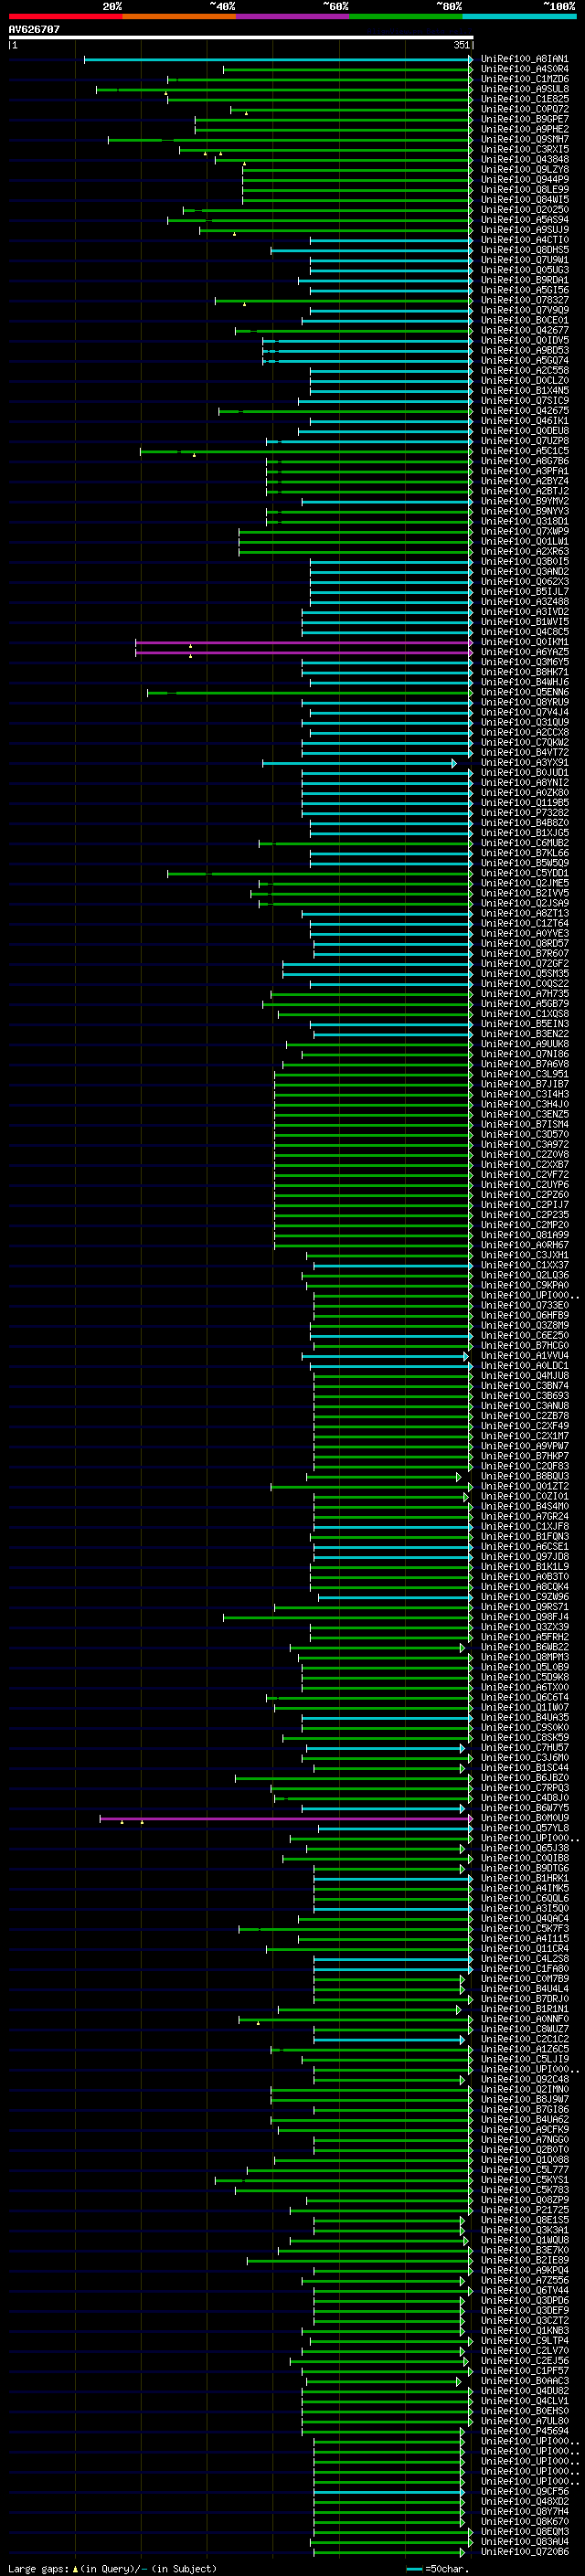The height and width of the screenshot is (2576, 585).
Task: Select the UniRef100_Q5ENN6 label
Action: click(x=524, y=692)
